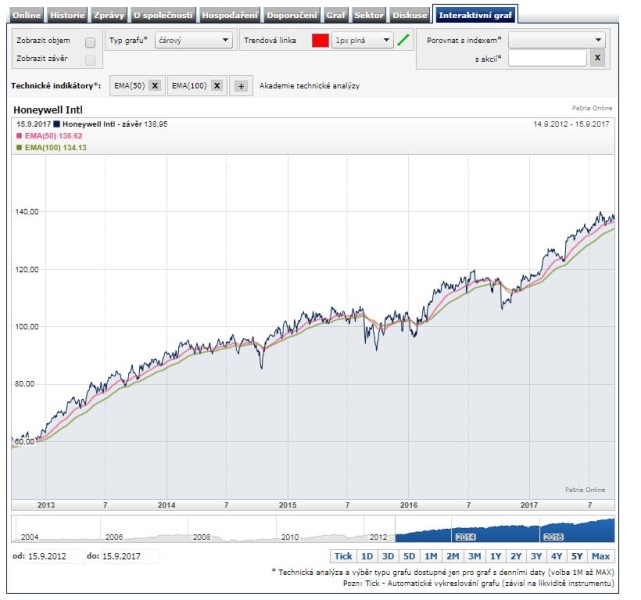Image resolution: width=641 pixels, height=600 pixels.
Task: Go to the Diskuse tab
Action: pos(409,16)
